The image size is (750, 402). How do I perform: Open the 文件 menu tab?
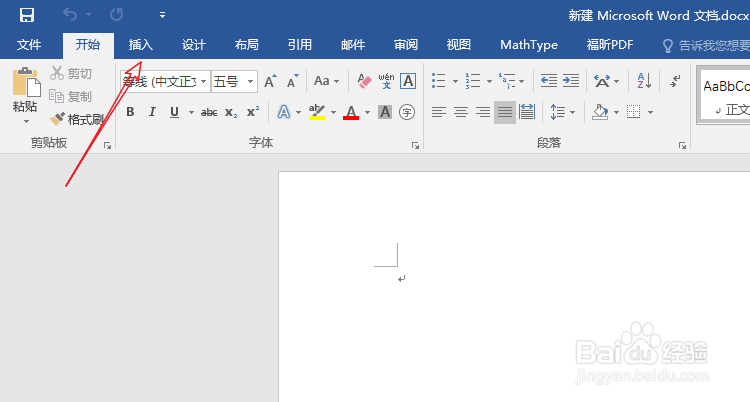[29, 45]
